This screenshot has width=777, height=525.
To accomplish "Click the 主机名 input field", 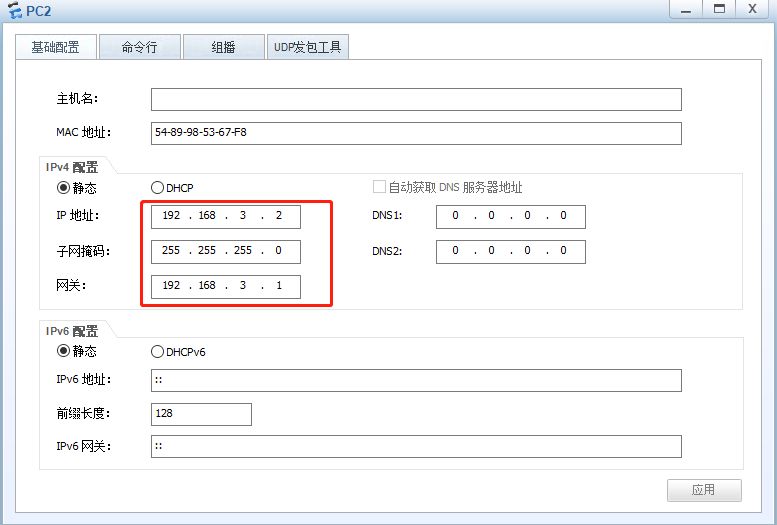I will tap(416, 100).
